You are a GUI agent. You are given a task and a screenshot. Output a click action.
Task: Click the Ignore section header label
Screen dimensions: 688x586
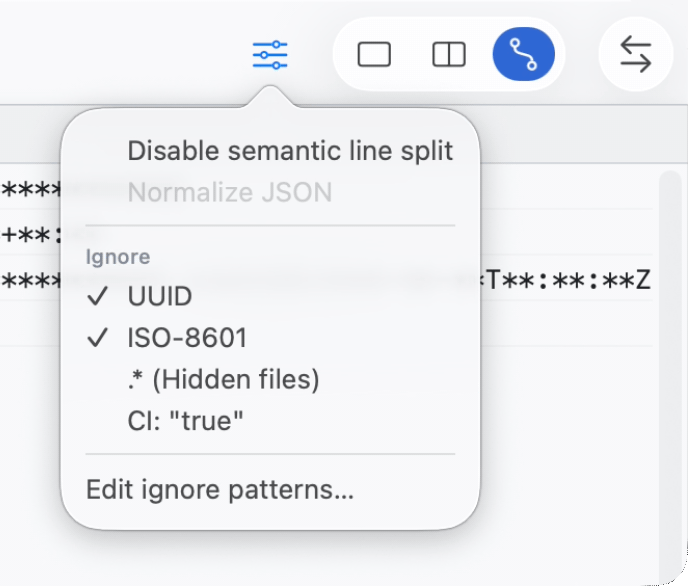118,257
